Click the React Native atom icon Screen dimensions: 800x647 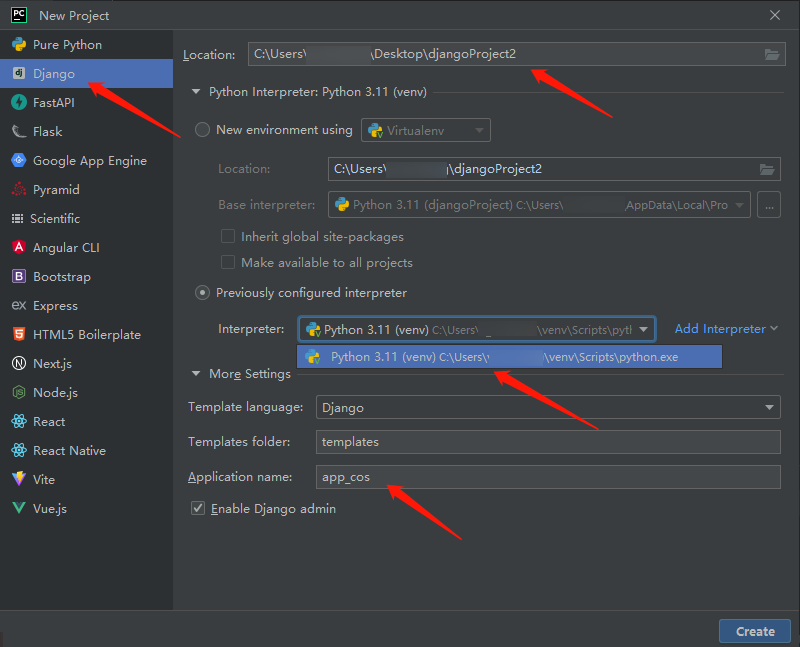point(19,451)
